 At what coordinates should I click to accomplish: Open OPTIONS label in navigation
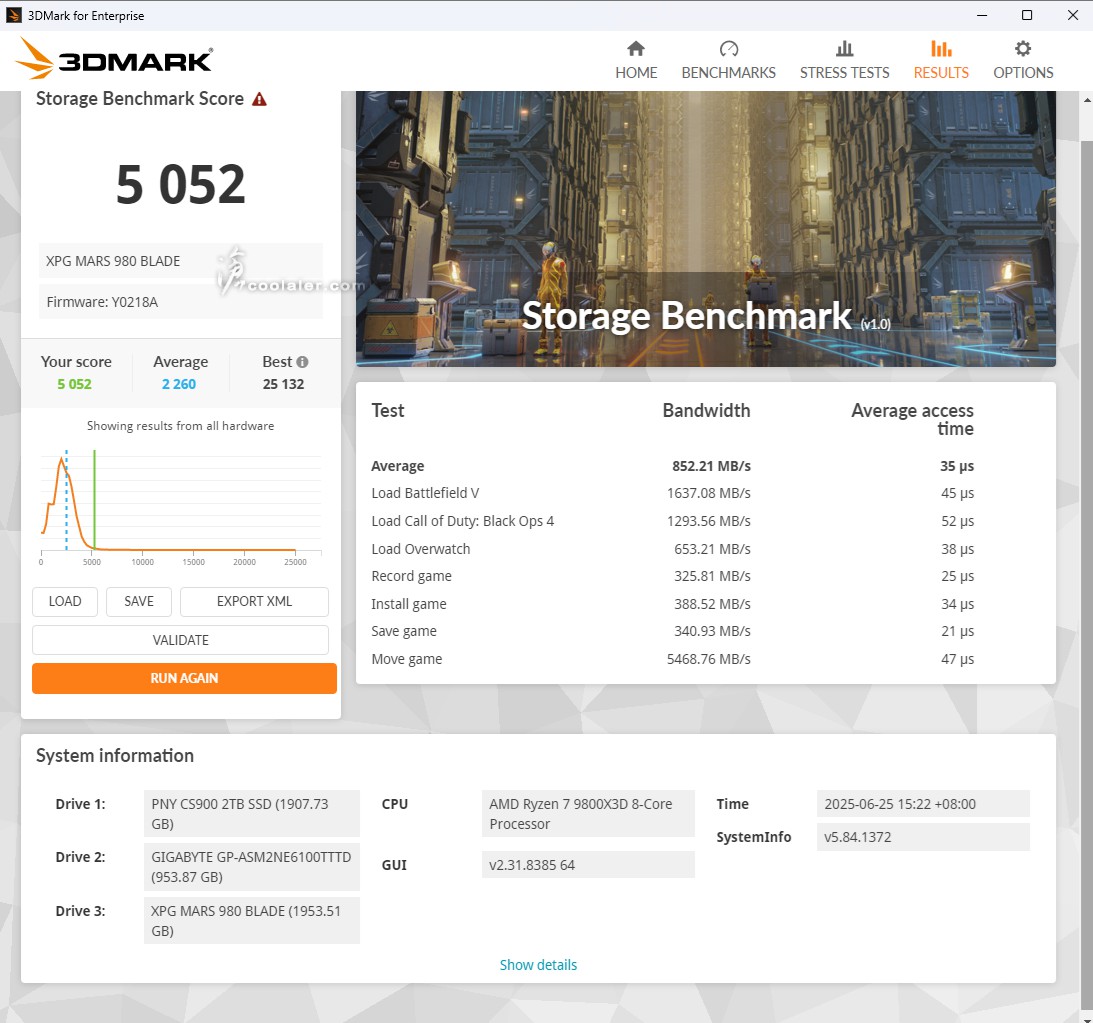click(x=1023, y=72)
